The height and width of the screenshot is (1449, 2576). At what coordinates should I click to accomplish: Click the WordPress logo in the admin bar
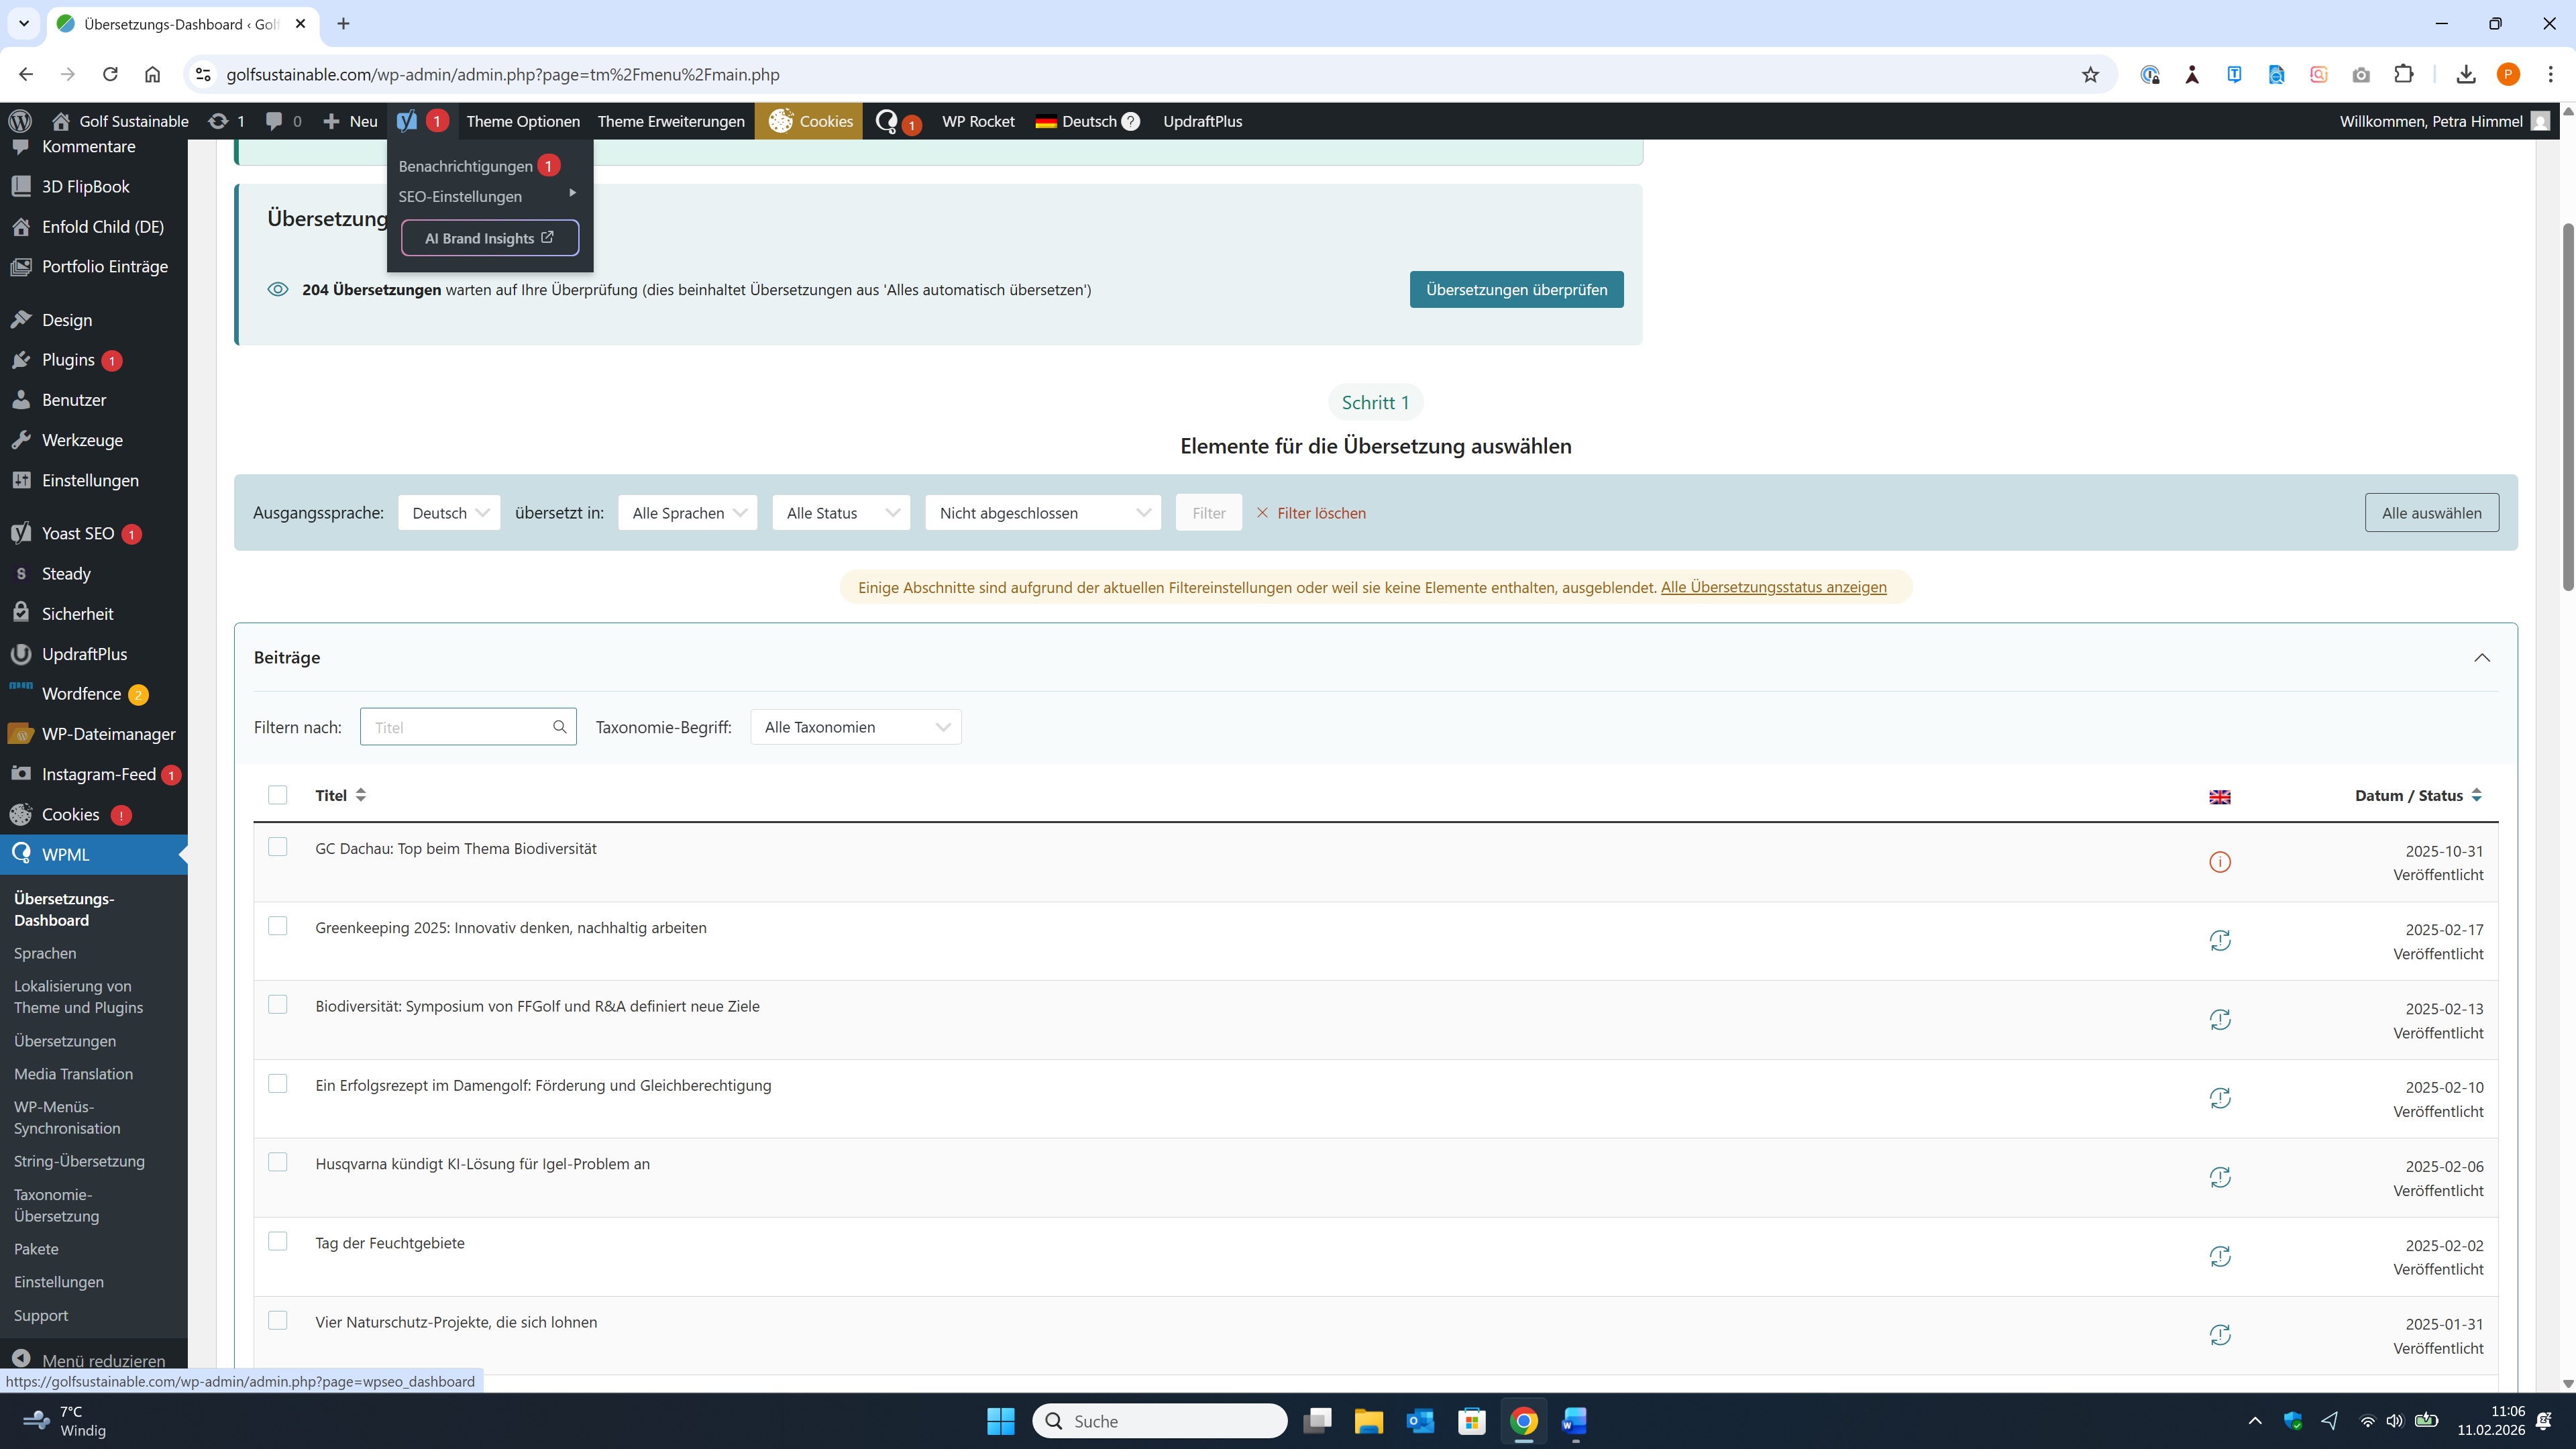coord(20,121)
